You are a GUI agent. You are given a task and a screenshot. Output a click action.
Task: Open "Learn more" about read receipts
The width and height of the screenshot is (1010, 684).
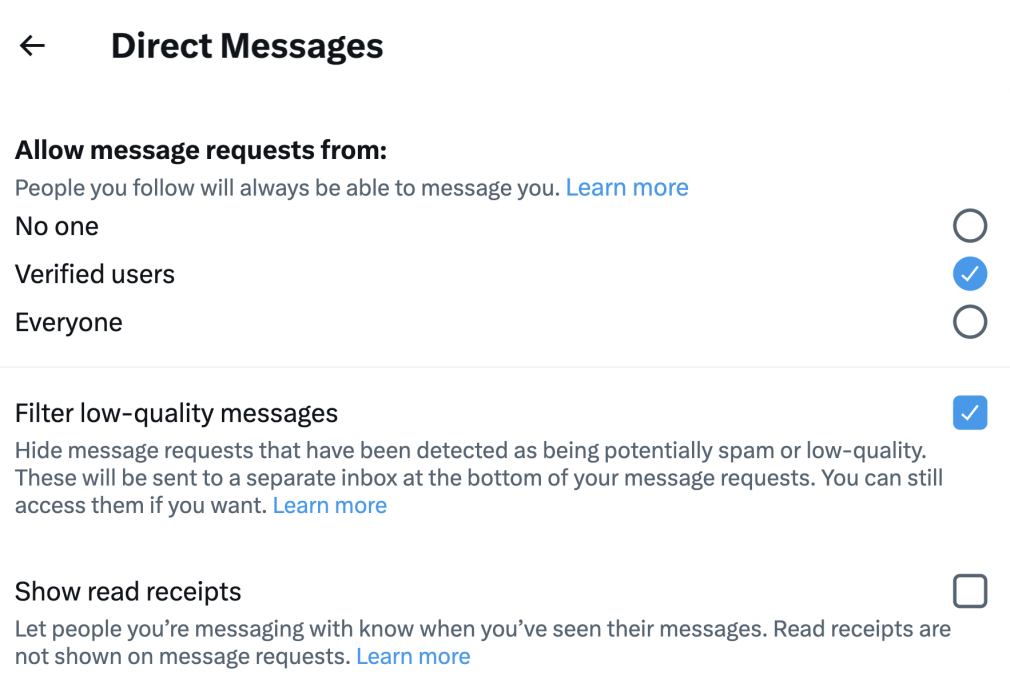pyautogui.click(x=413, y=656)
